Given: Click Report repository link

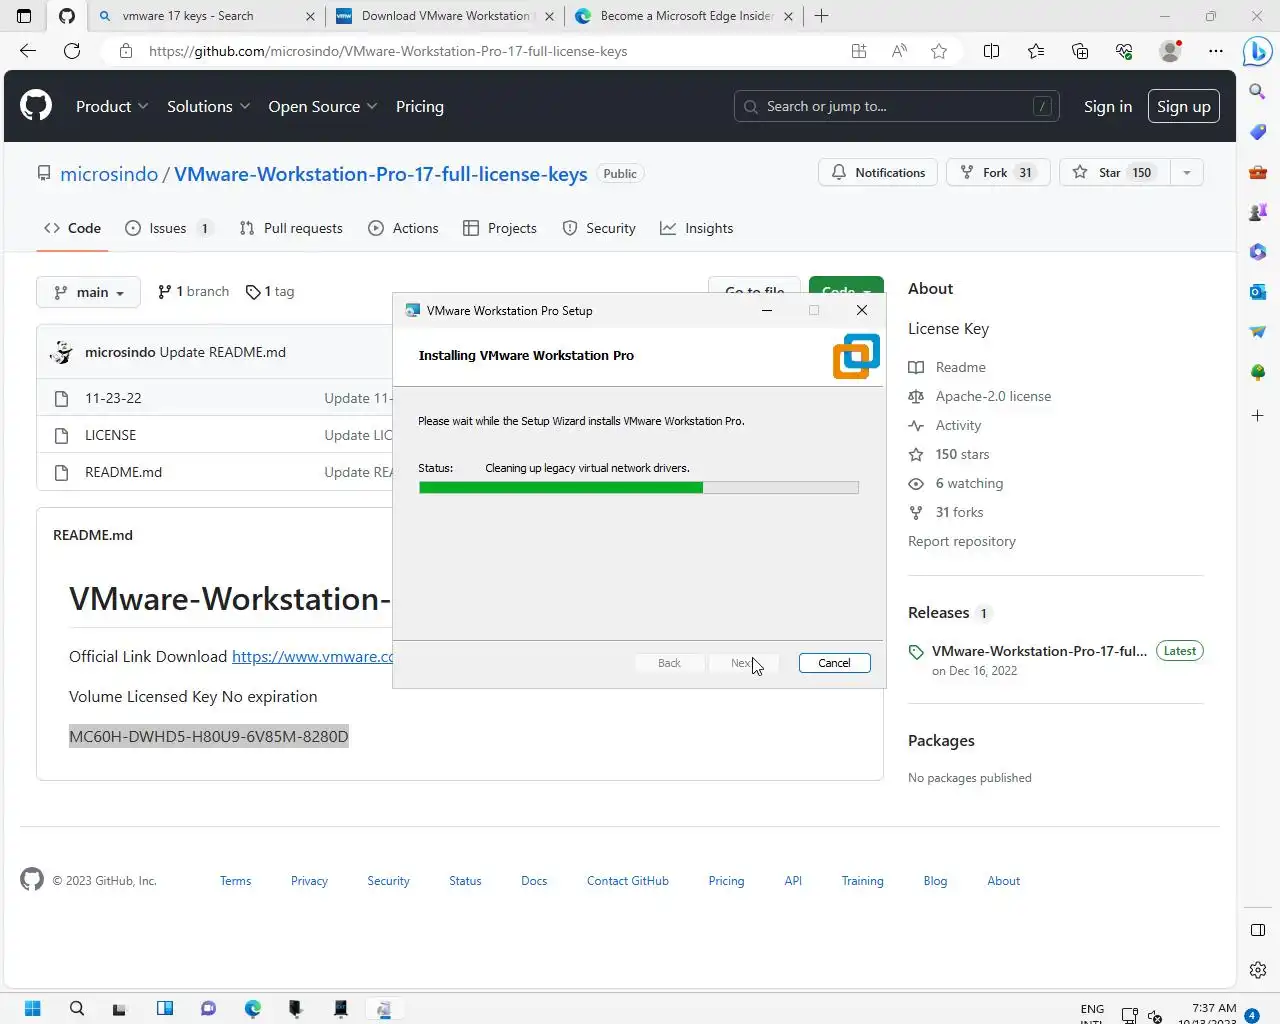Looking at the screenshot, I should [962, 541].
